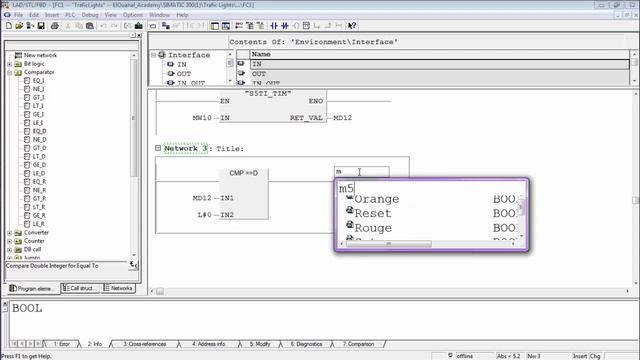Open the Edit menu

tap(34, 15)
